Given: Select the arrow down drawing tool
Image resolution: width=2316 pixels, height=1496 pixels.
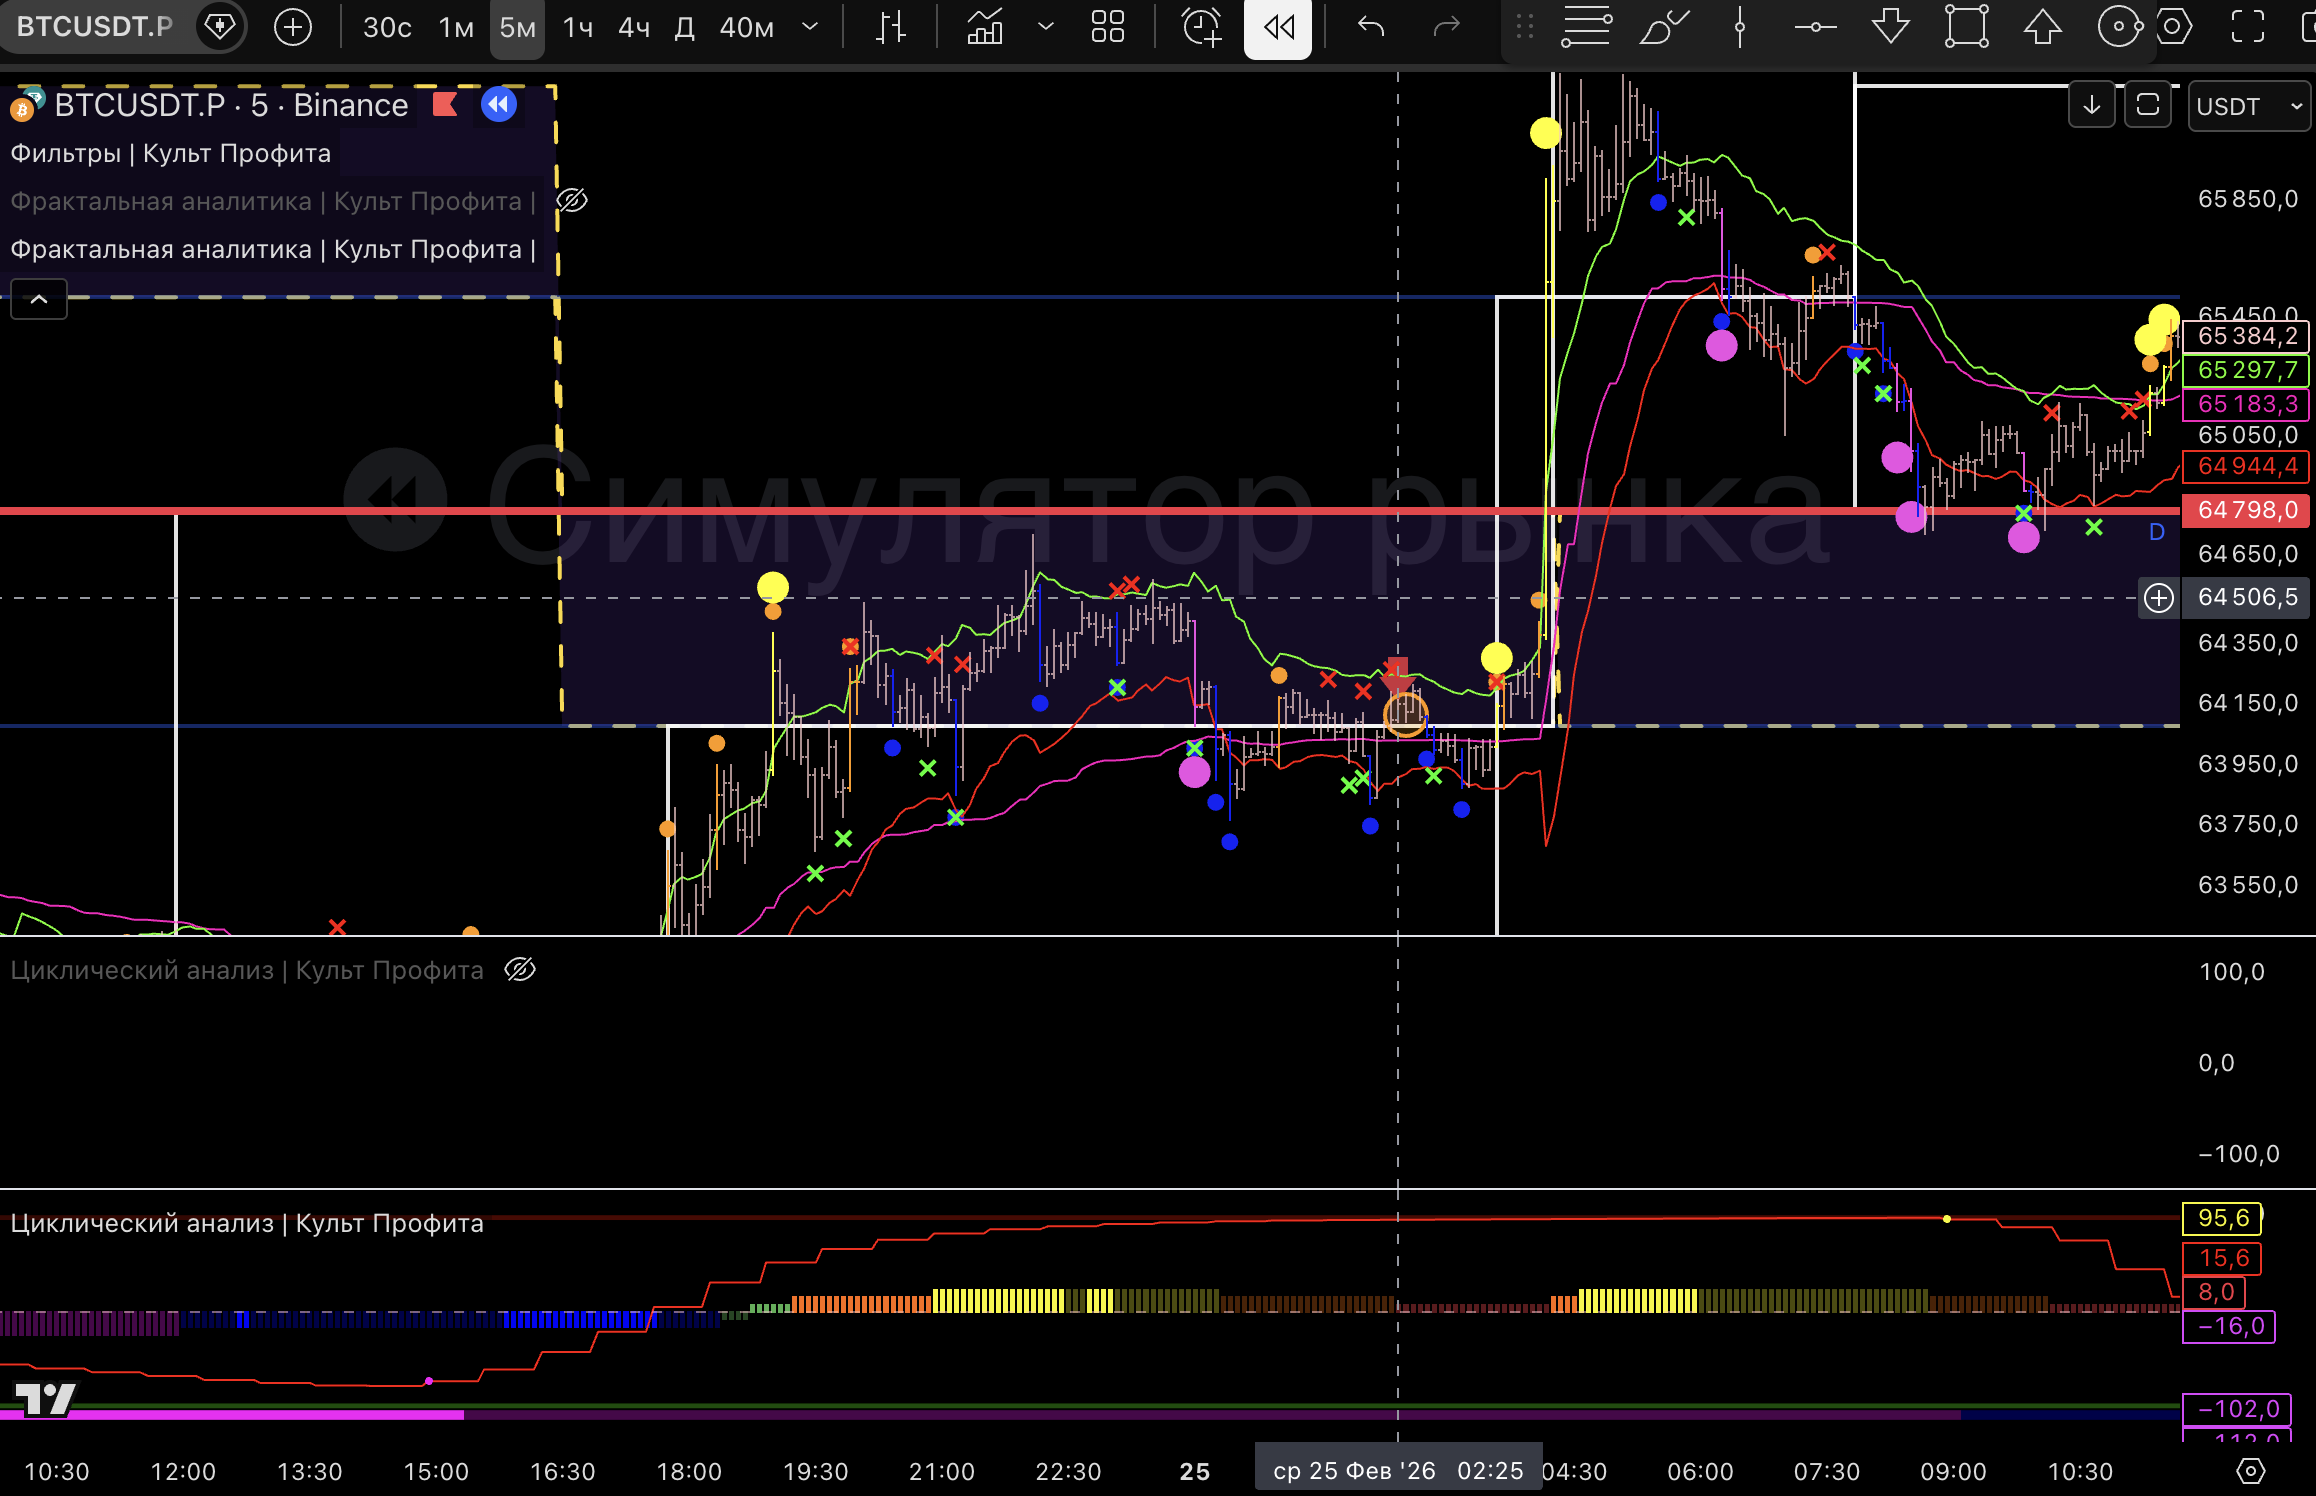Looking at the screenshot, I should (1890, 27).
